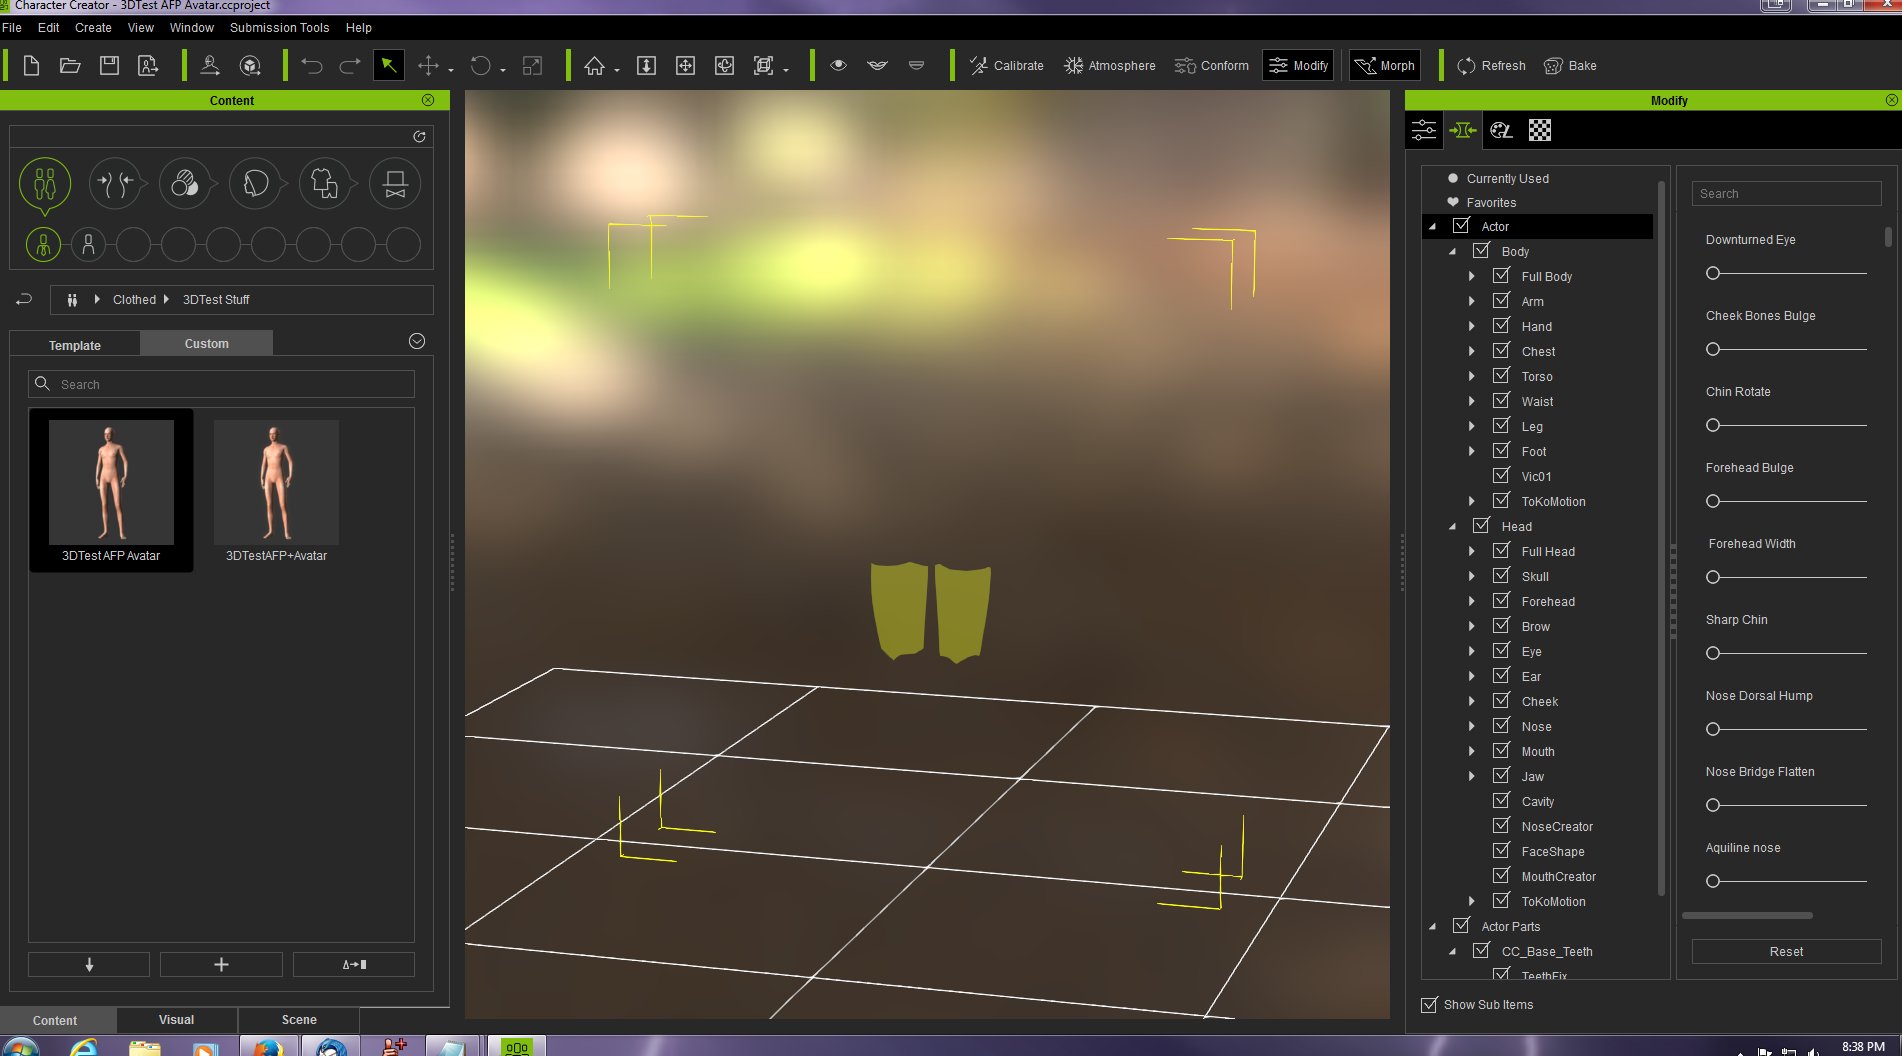The image size is (1902, 1056).
Task: Expand the Jaw tree node
Action: pos(1471,776)
